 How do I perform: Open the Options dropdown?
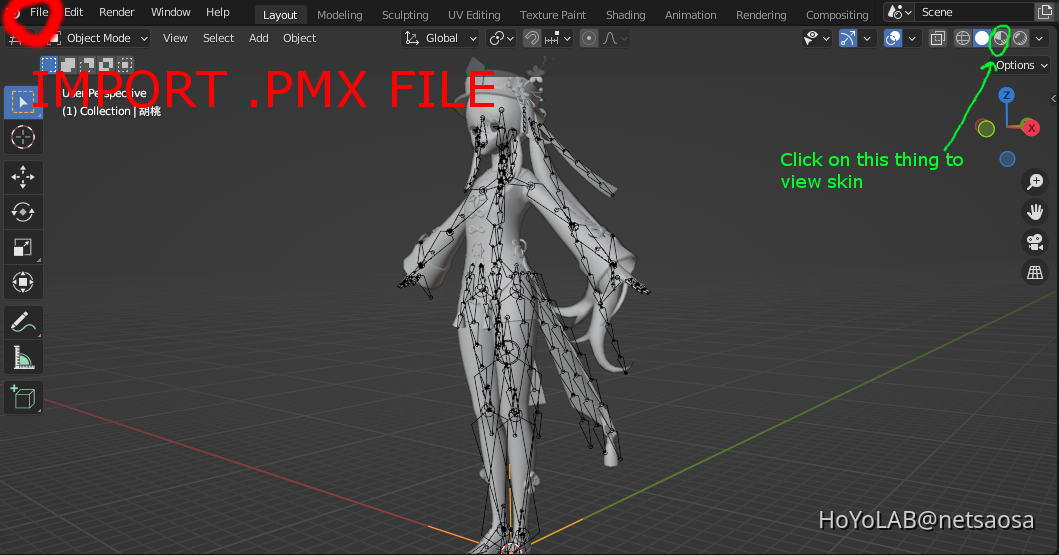tap(1020, 65)
